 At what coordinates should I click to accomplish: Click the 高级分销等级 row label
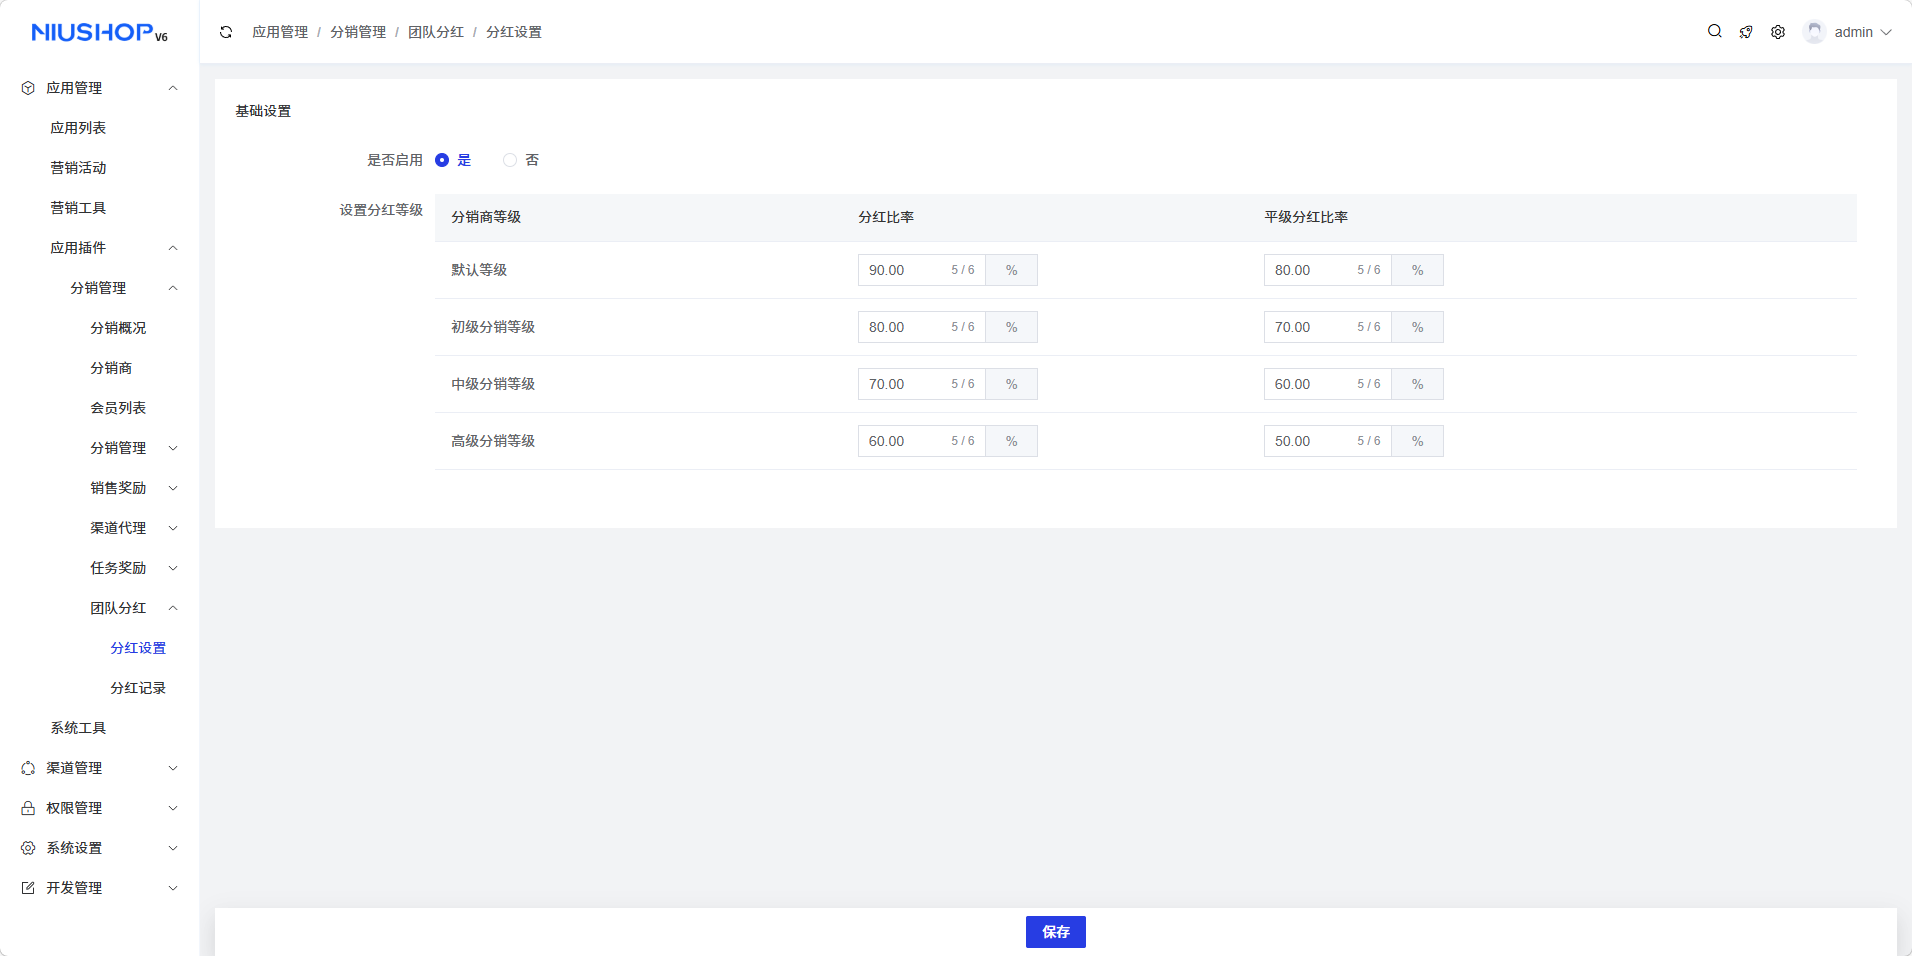[493, 441]
